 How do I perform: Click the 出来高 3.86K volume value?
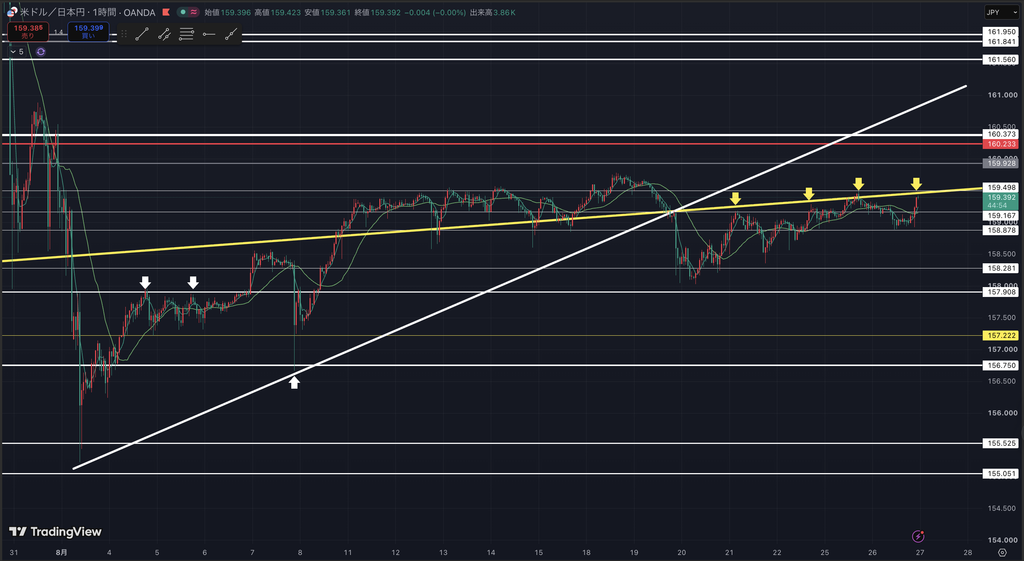pos(492,12)
